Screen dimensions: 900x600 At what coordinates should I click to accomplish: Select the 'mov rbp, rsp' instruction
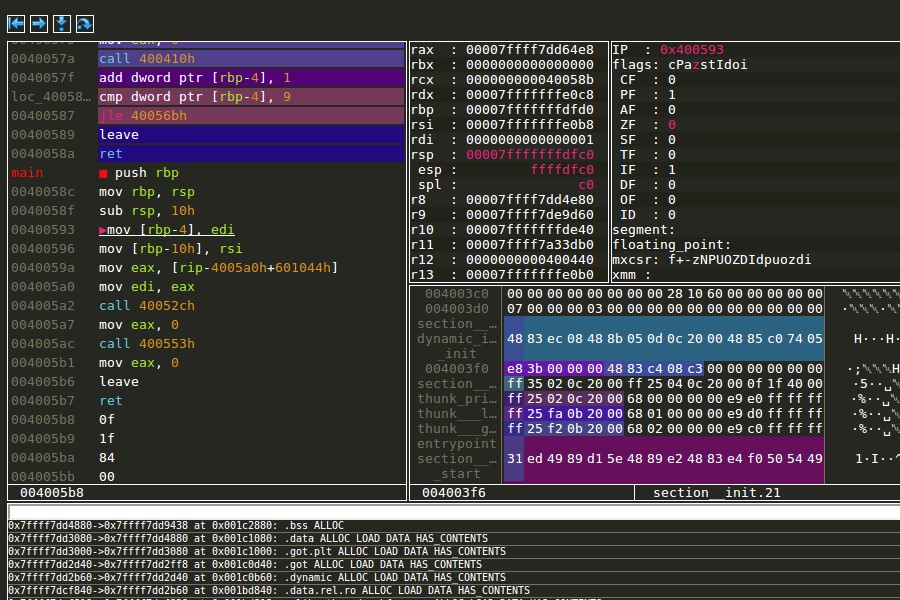point(146,192)
